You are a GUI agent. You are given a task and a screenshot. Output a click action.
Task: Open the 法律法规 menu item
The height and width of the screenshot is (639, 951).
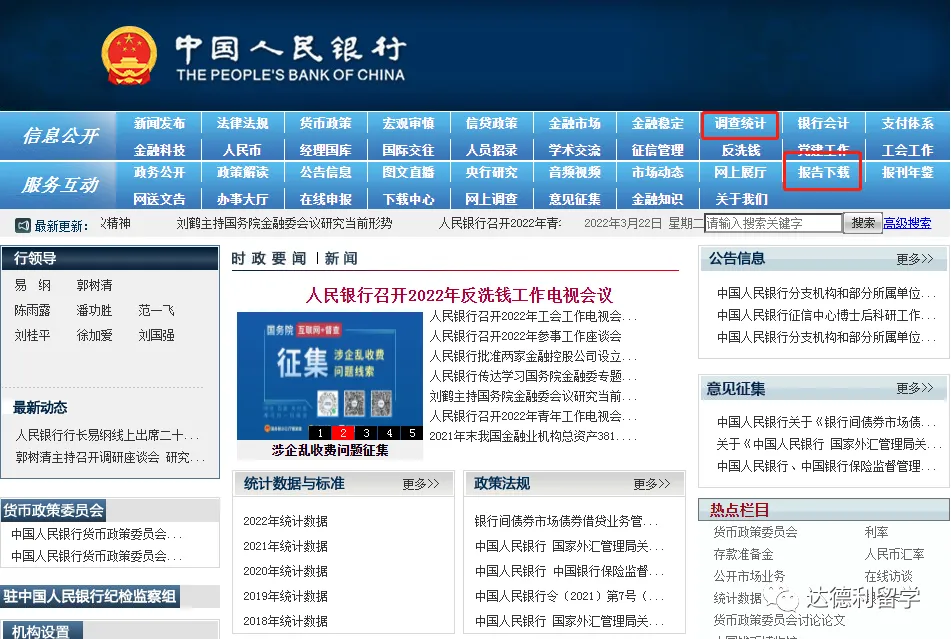[x=242, y=123]
